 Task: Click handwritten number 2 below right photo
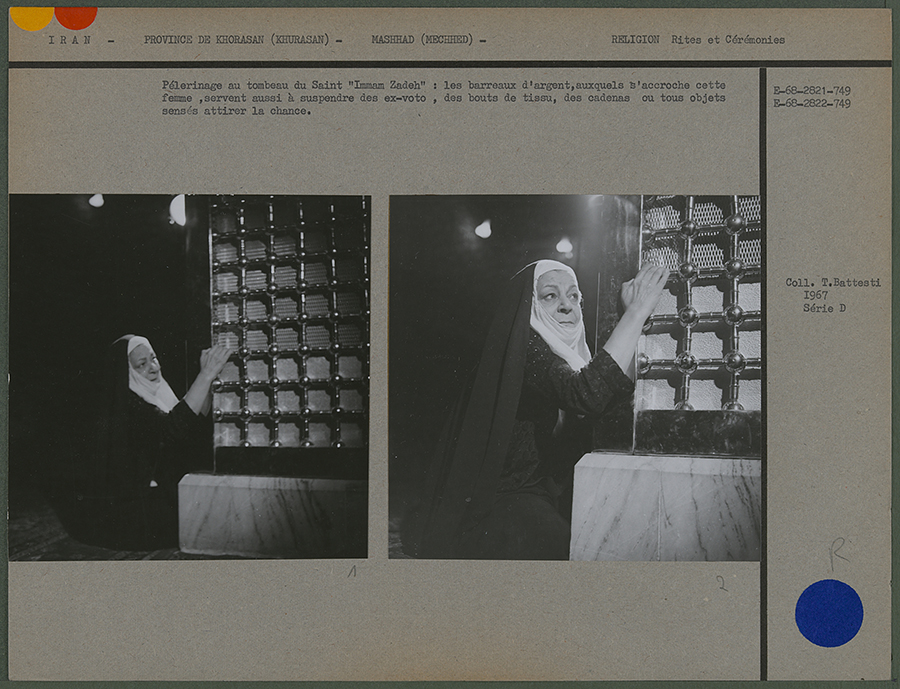[721, 583]
